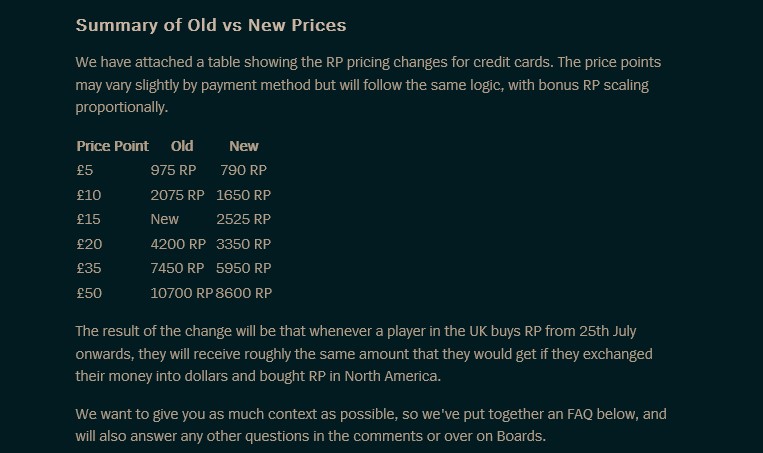Click the 5950 RP new value
The image size is (763, 453).
[244, 268]
